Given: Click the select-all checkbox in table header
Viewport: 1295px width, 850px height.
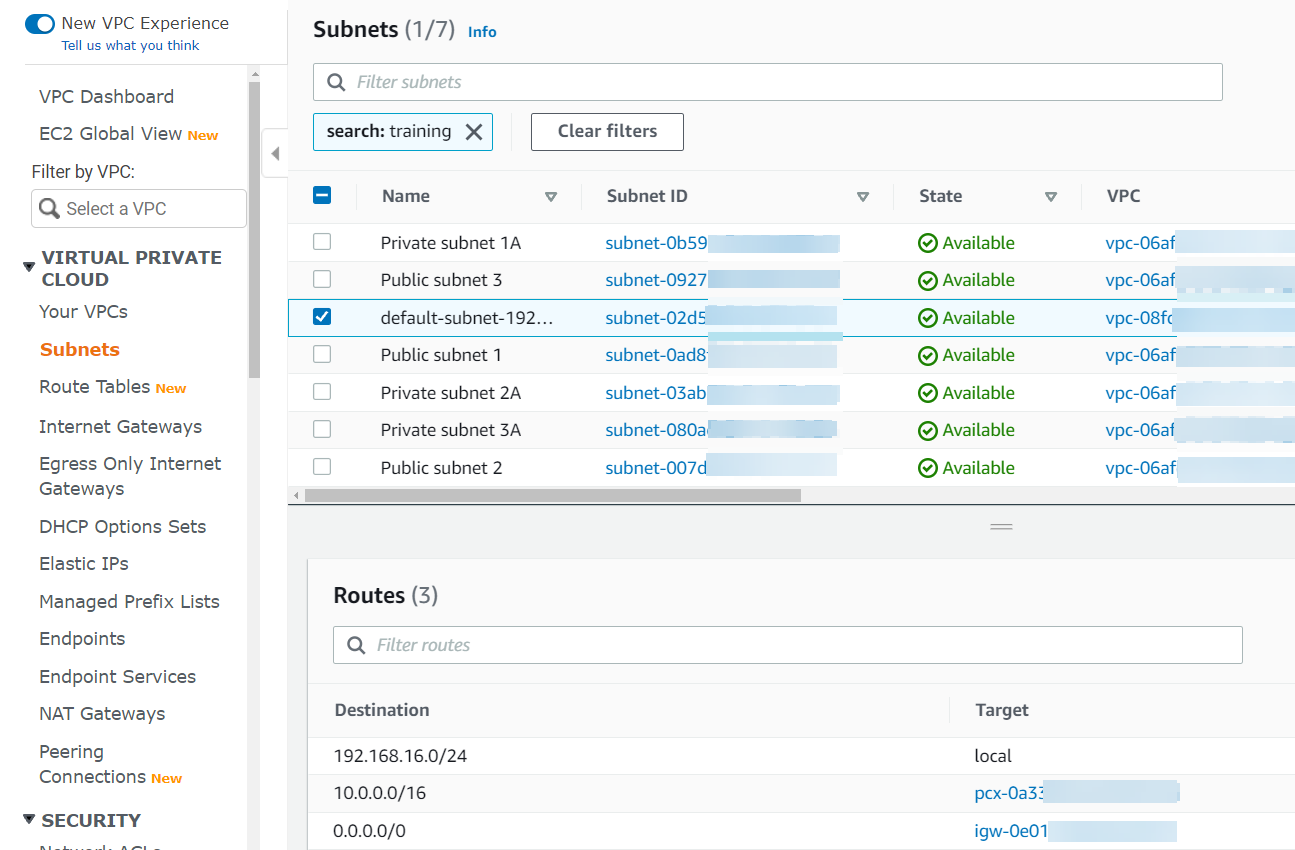Looking at the screenshot, I should click(x=322, y=196).
